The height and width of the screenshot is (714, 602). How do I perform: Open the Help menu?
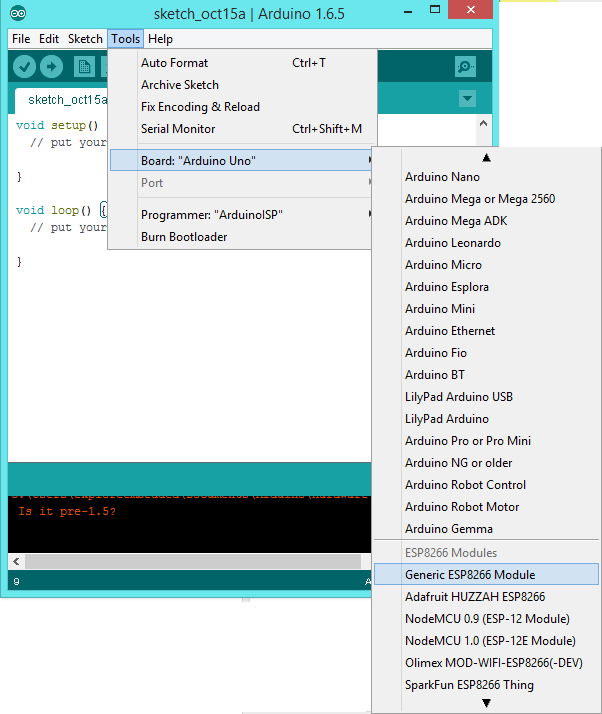point(160,39)
